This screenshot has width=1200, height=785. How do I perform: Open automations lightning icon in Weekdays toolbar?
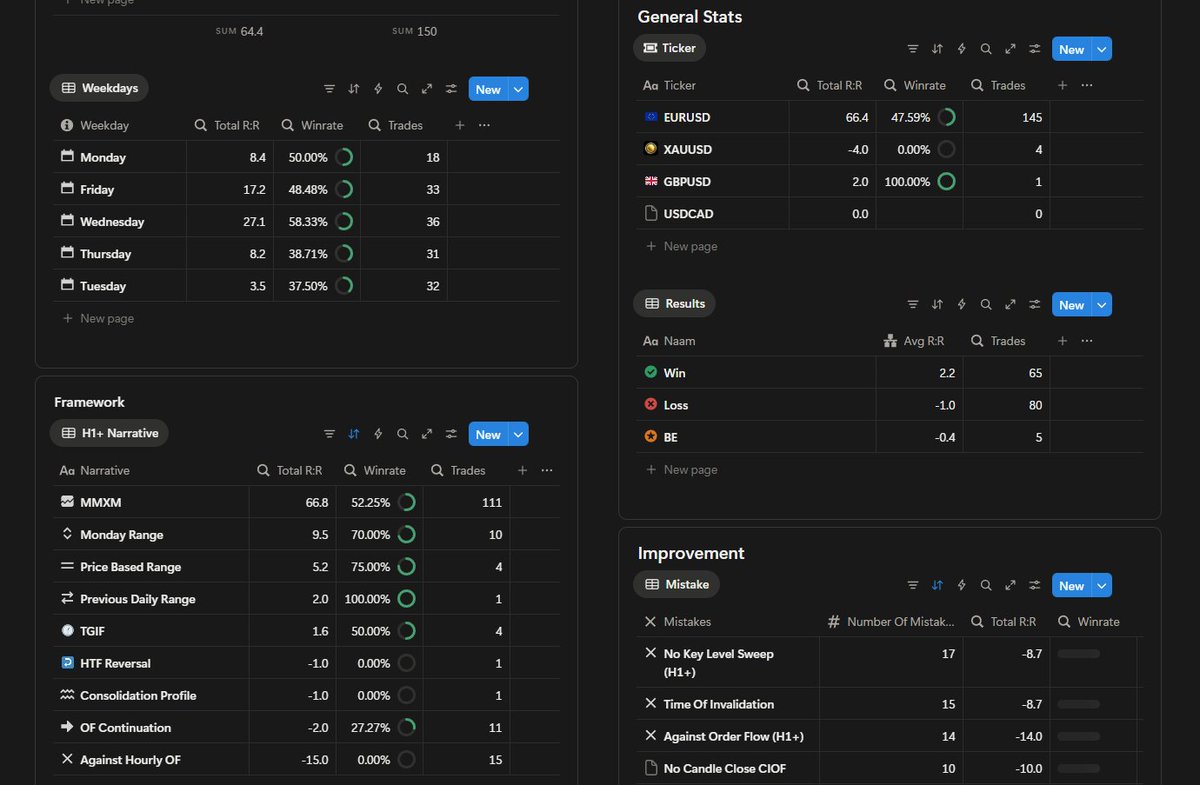378,89
